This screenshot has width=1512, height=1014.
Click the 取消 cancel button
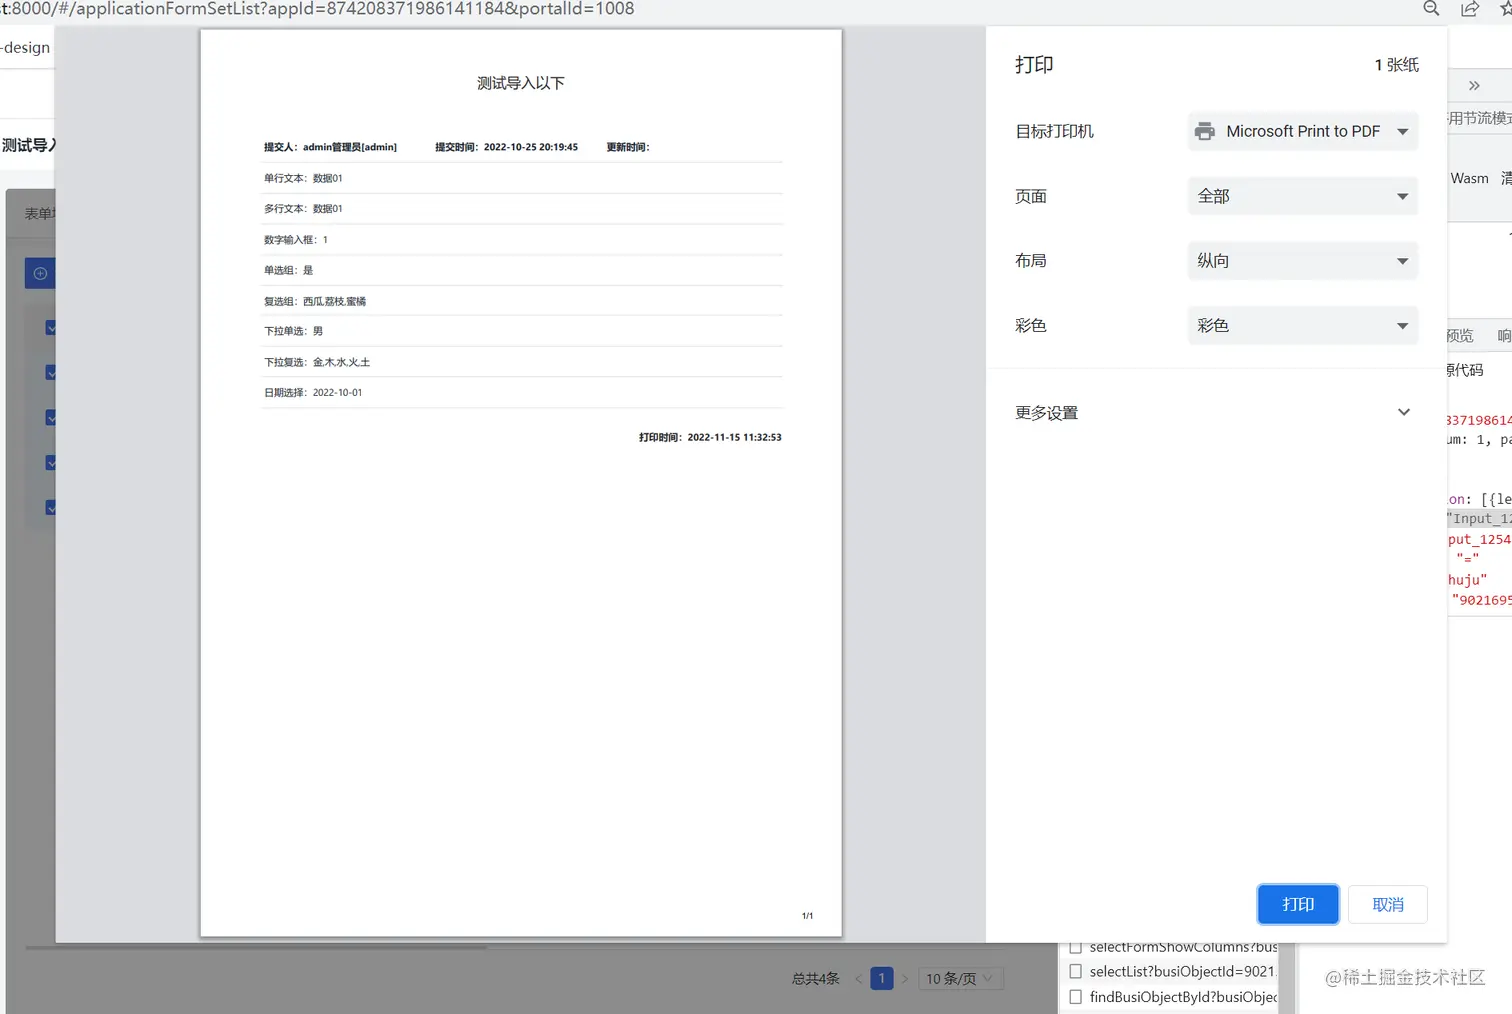(1387, 904)
